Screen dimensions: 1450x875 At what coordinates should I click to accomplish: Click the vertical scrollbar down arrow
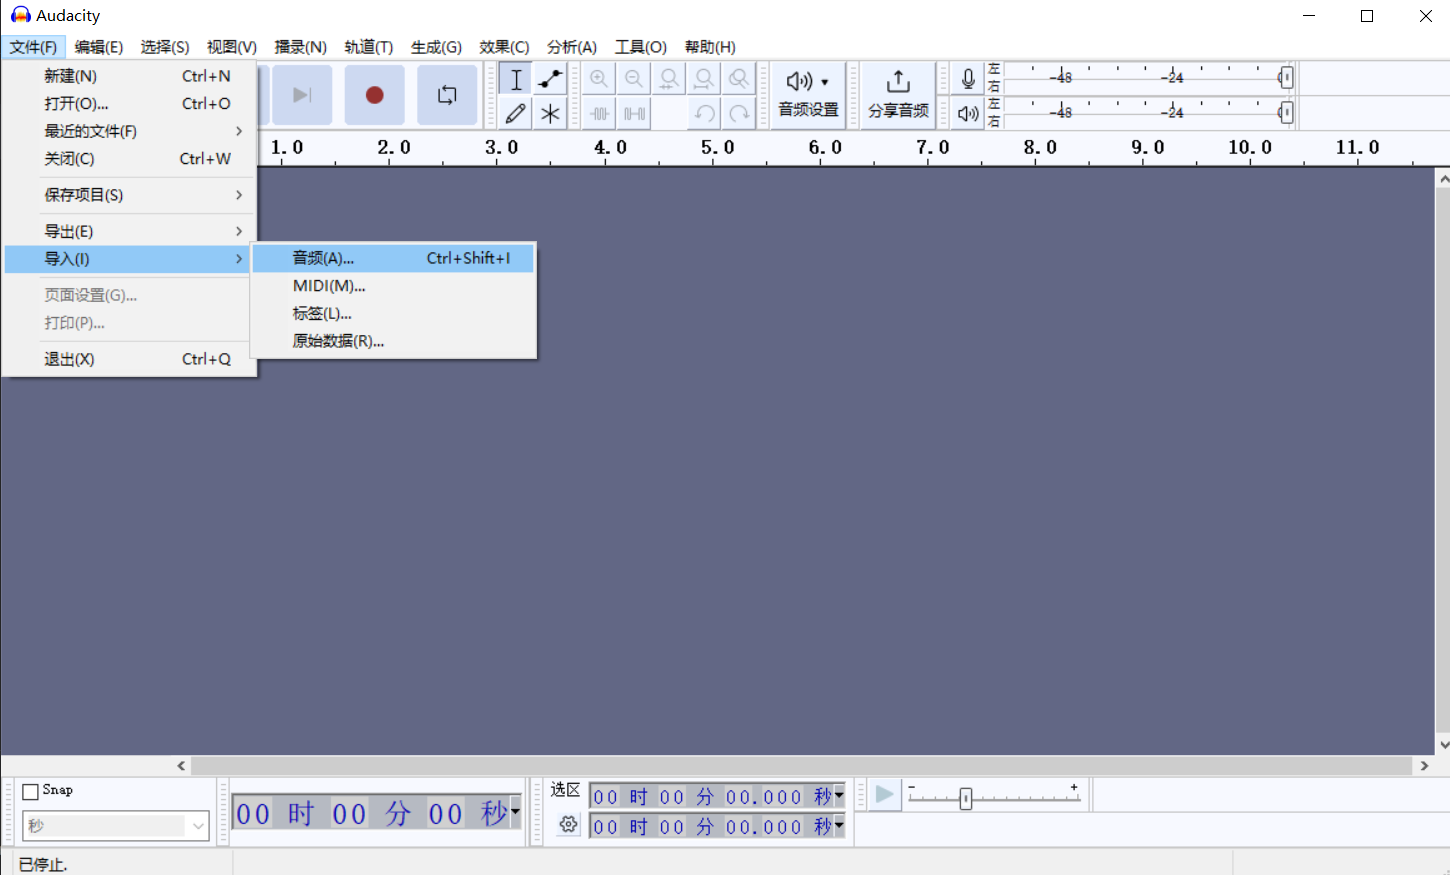(1443, 745)
